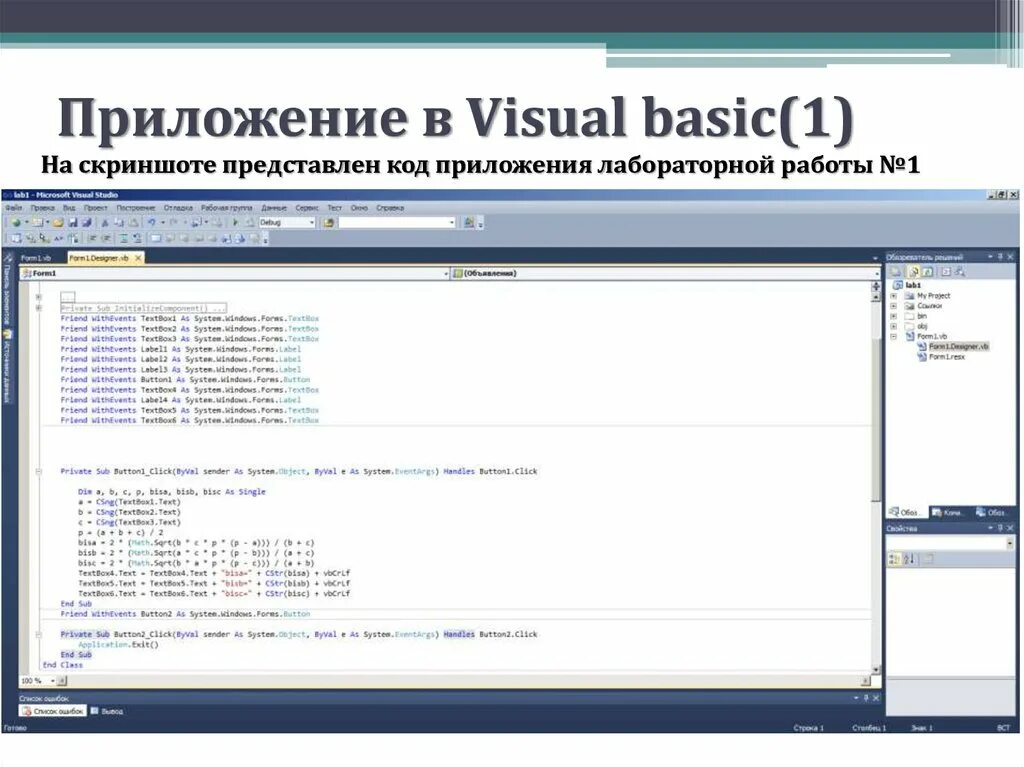Expand the bin folder node
This screenshot has height=767, width=1024.
(x=893, y=316)
